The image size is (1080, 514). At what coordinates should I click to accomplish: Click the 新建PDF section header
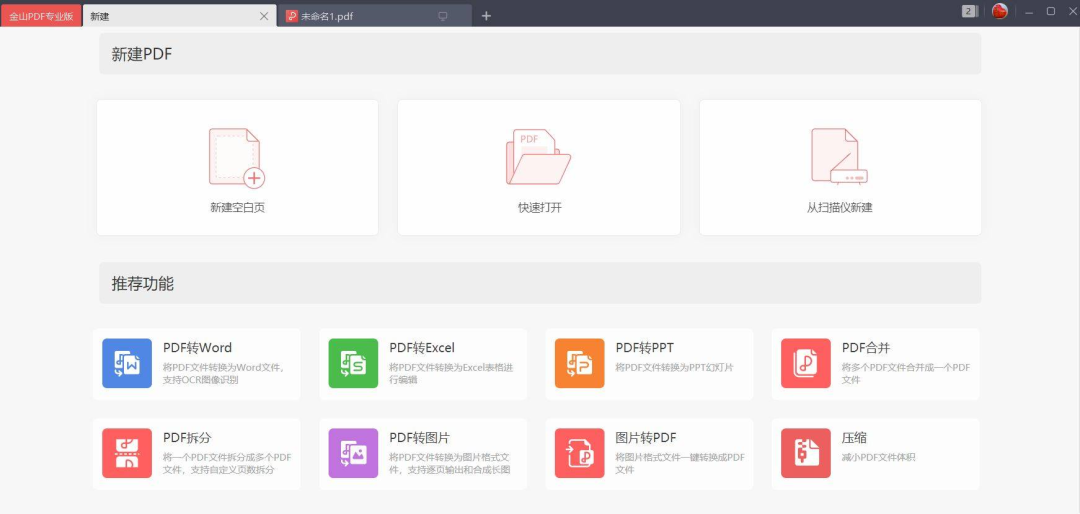point(540,54)
